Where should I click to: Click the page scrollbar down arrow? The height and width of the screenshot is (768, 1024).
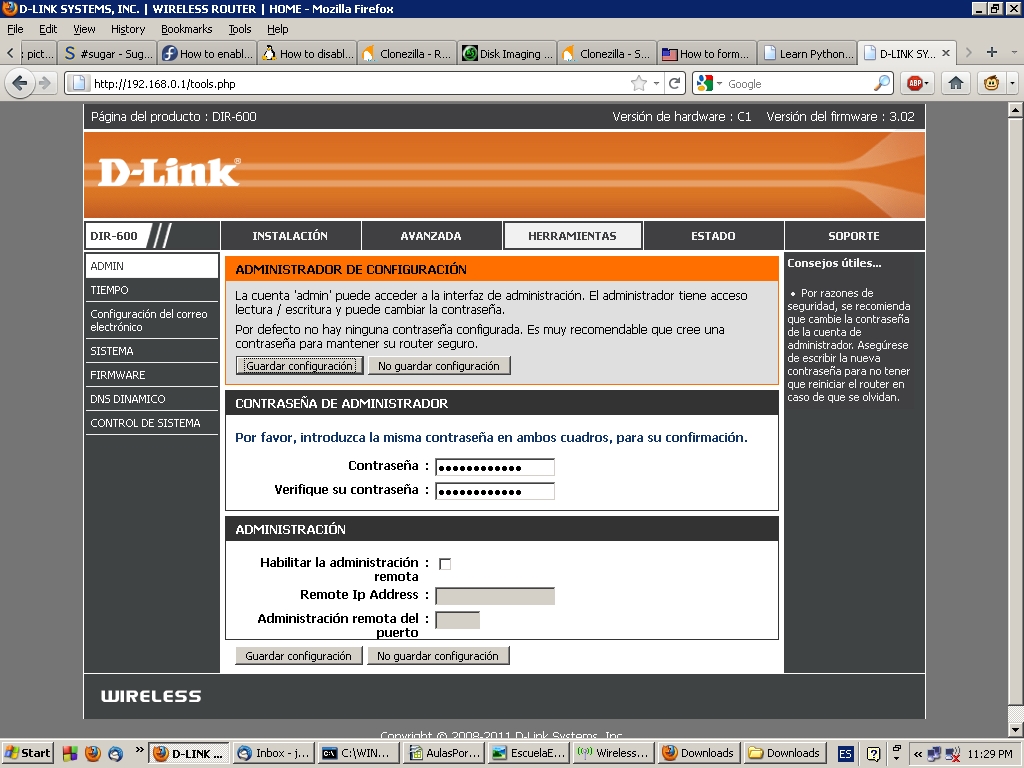click(x=1015, y=730)
